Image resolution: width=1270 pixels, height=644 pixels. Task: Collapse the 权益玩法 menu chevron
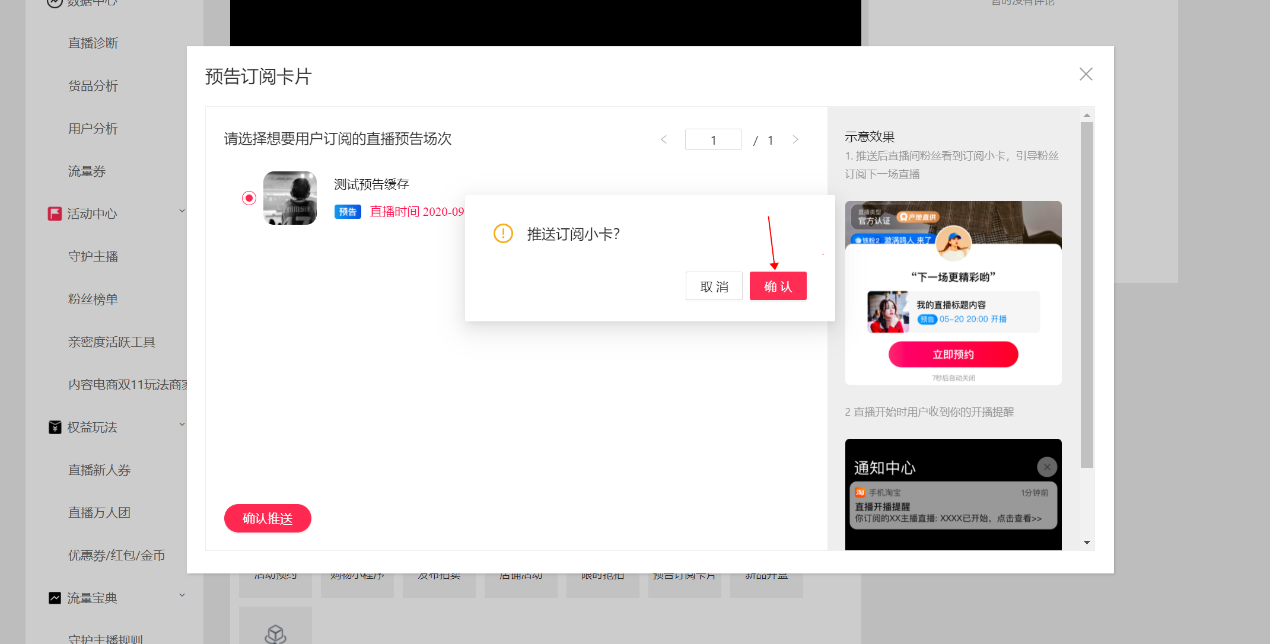point(182,425)
